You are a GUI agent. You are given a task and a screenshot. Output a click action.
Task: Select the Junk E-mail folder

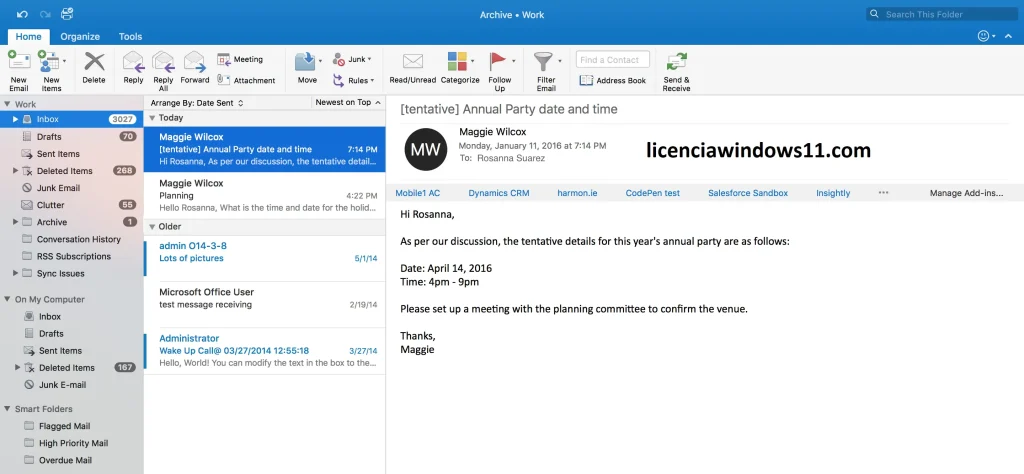point(72,385)
